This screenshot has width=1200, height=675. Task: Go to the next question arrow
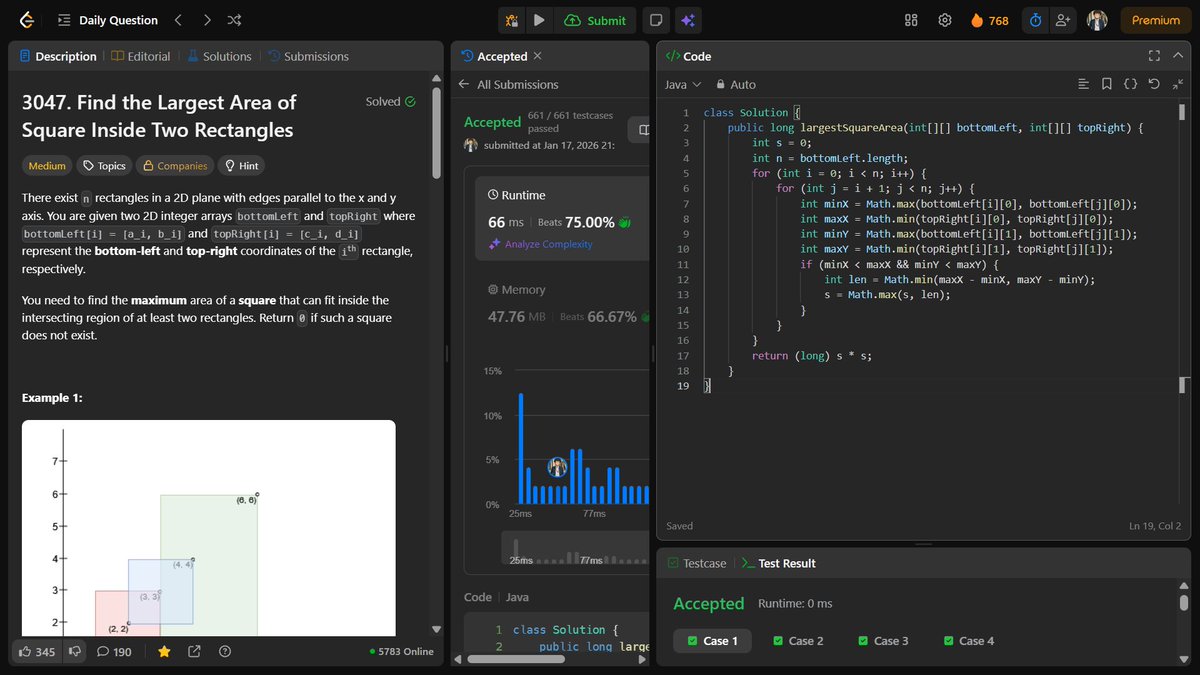pos(206,20)
